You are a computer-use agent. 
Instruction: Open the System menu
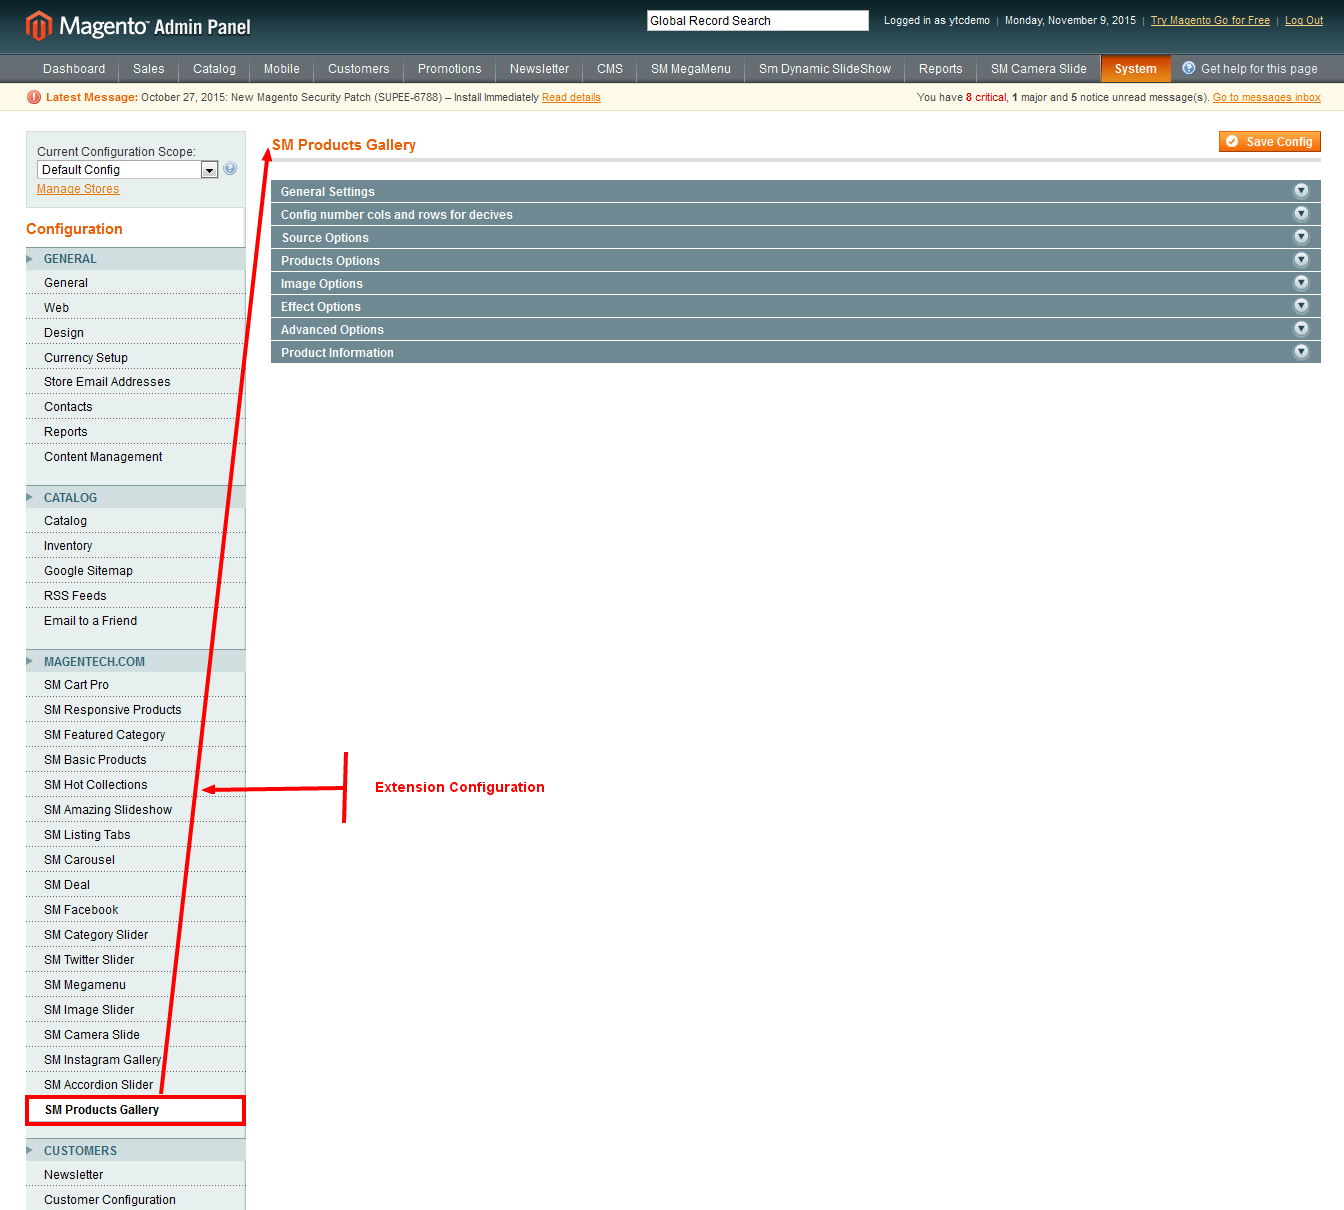click(1136, 69)
